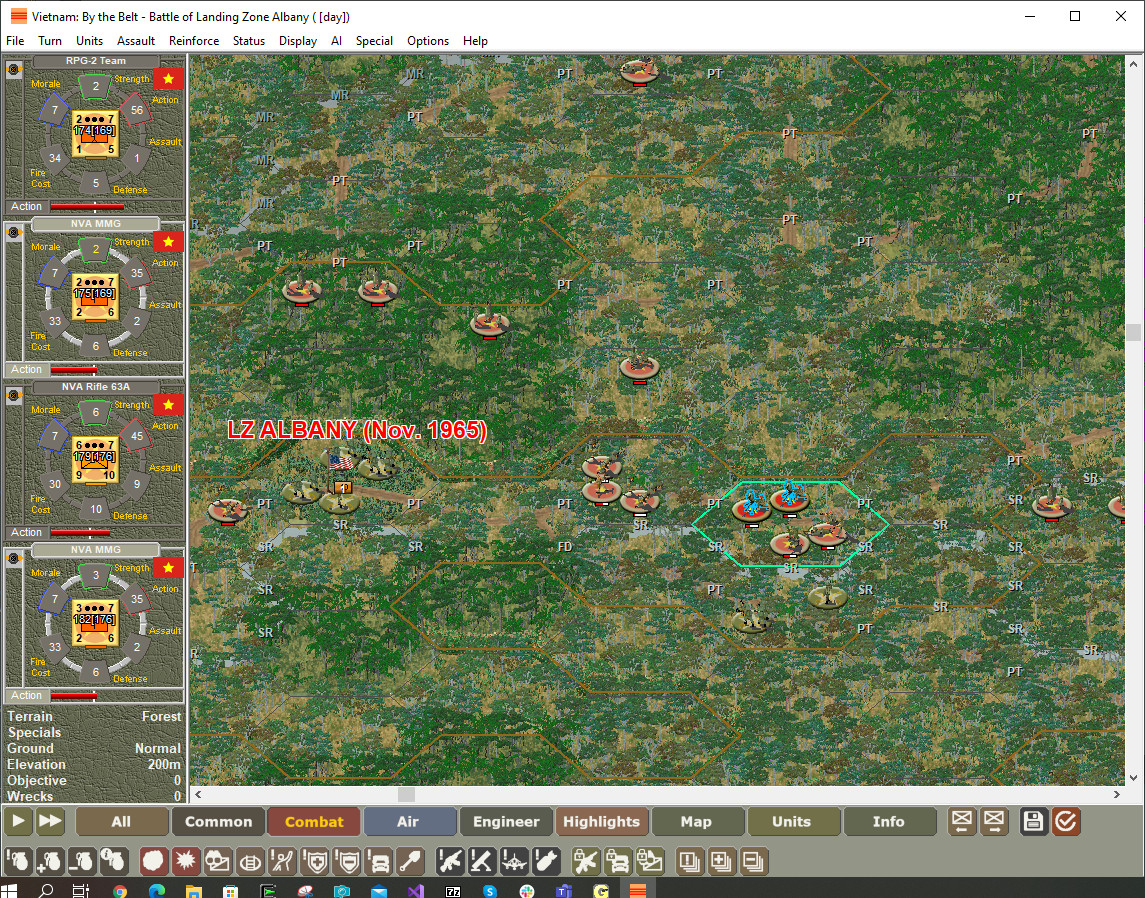Viewport: 1145px width, 898px height.
Task: Click the stacked units exclamation icon
Action: click(x=689, y=861)
